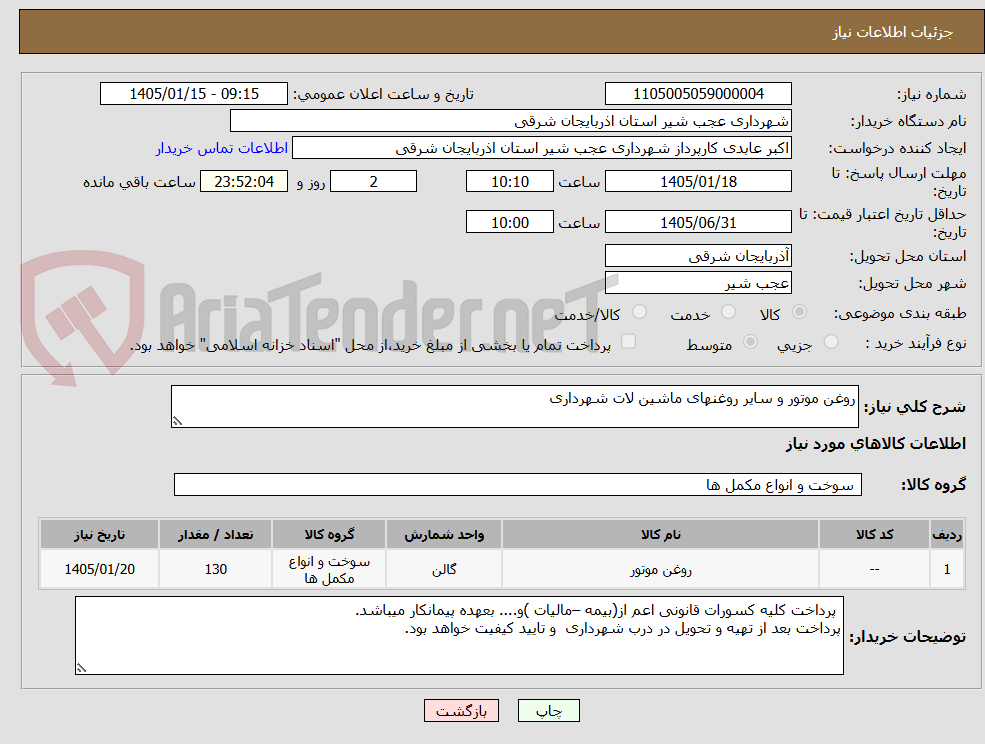Click the need date cell 1405/01/20

pyautogui.click(x=99, y=569)
